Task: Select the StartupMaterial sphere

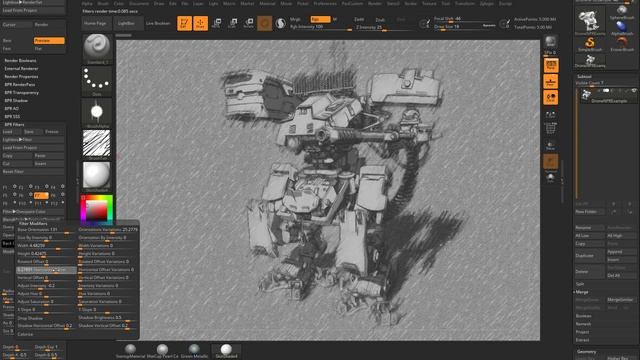Action: click(x=130, y=351)
